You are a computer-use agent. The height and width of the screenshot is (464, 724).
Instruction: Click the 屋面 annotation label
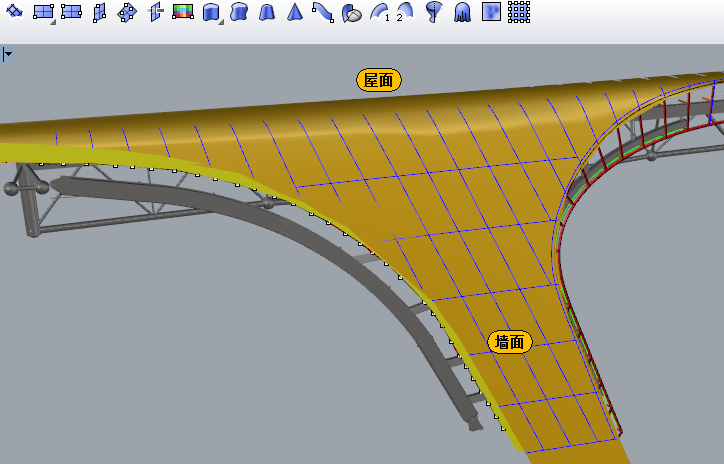point(379,81)
